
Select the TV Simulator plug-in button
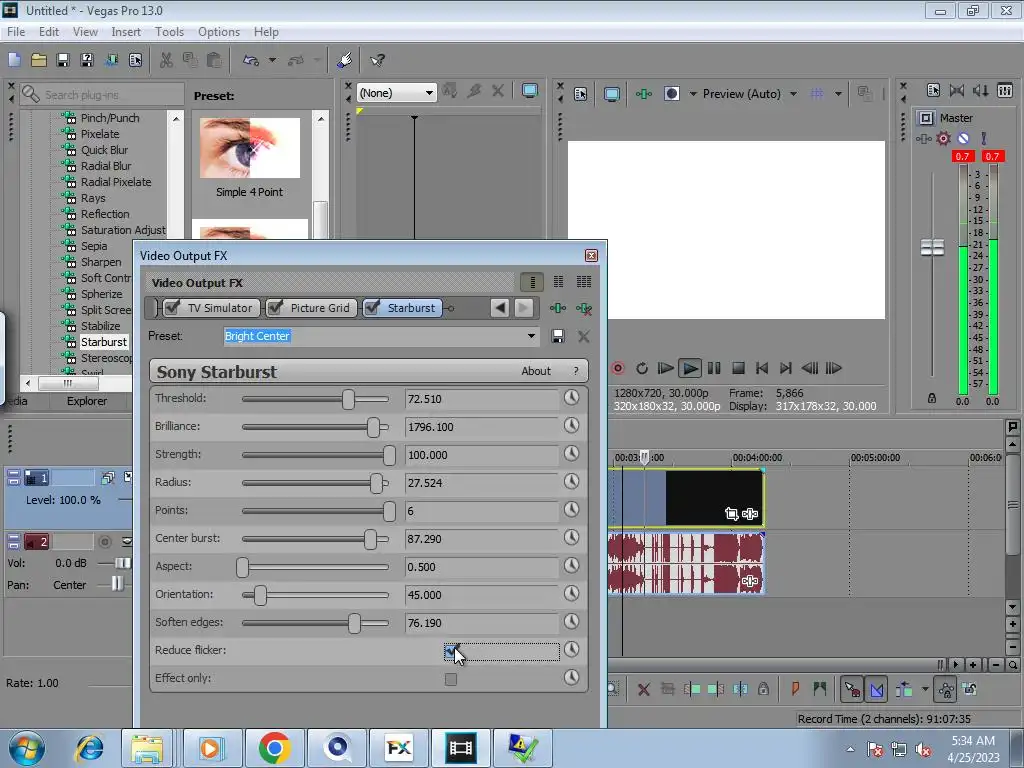[211, 308]
